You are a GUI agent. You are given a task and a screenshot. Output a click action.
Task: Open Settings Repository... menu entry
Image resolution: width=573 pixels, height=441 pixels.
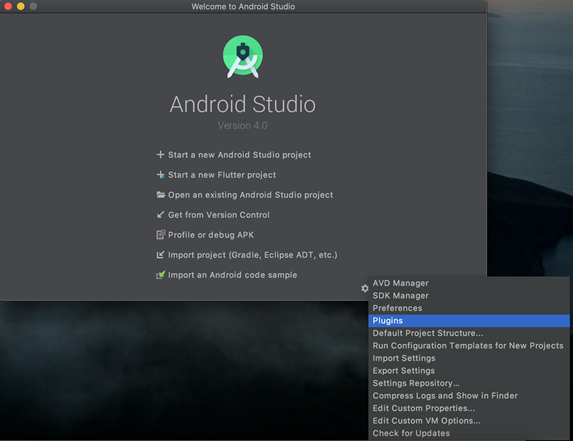(469, 383)
